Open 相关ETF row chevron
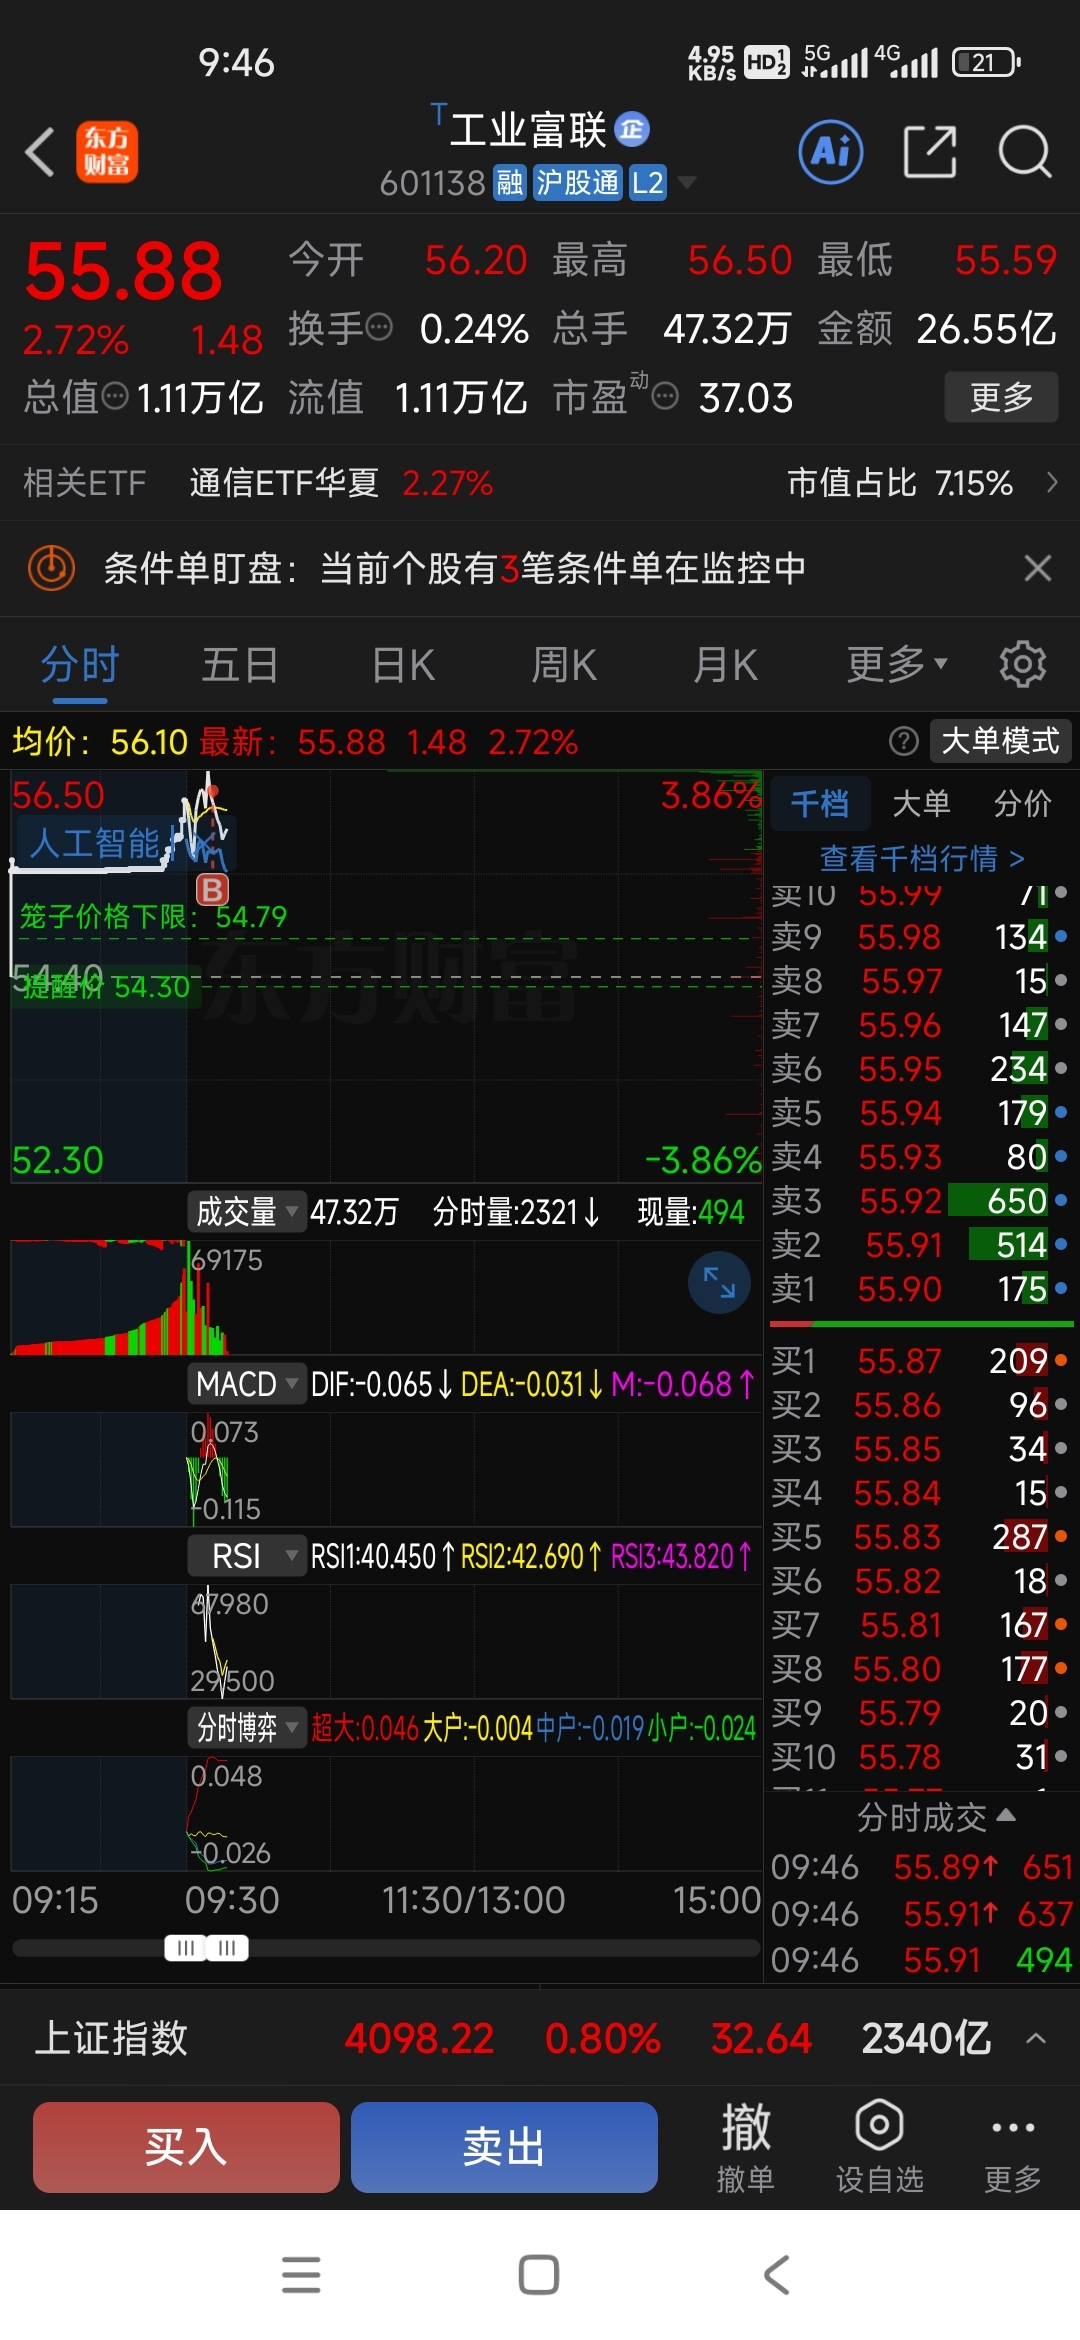The height and width of the screenshot is (2340, 1080). [x=1052, y=483]
